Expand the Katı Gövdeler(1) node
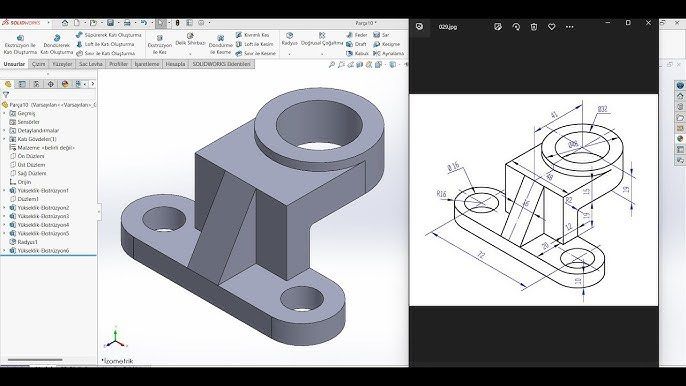This screenshot has width=686, height=386. (4, 139)
